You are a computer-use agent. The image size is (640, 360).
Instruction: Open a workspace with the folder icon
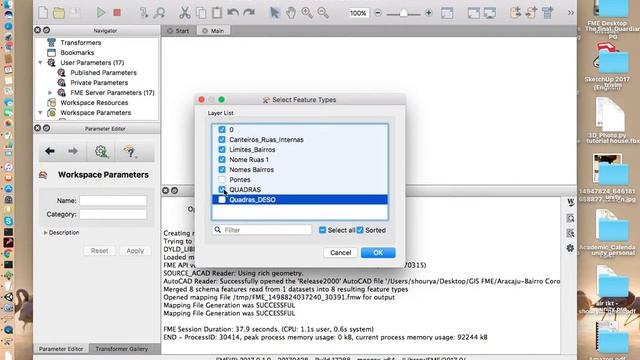point(59,13)
